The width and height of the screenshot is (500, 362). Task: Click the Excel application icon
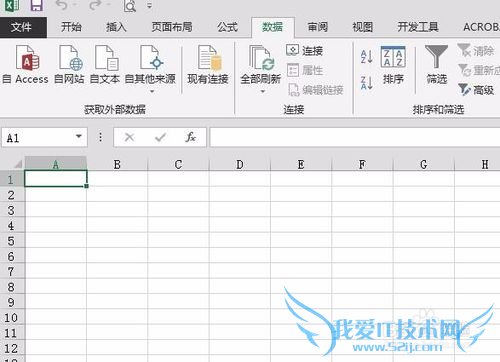(x=11, y=5)
